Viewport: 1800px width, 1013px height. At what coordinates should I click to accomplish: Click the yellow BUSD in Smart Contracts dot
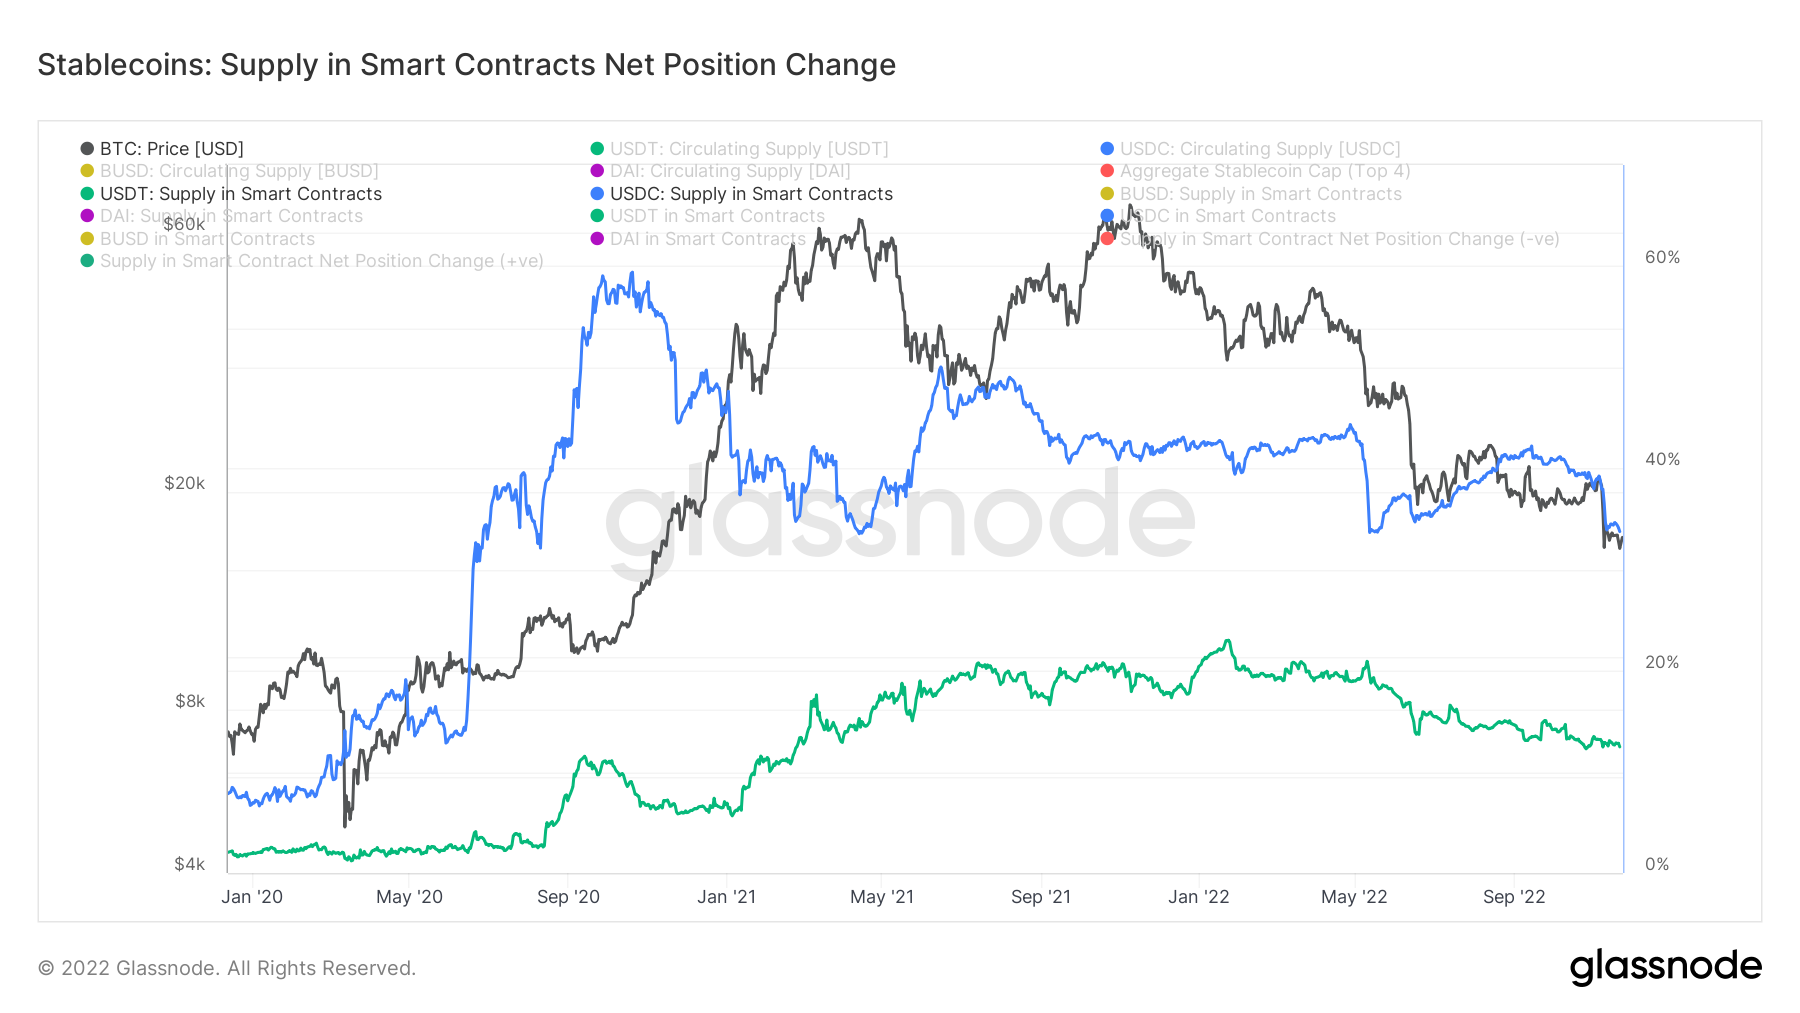point(87,239)
